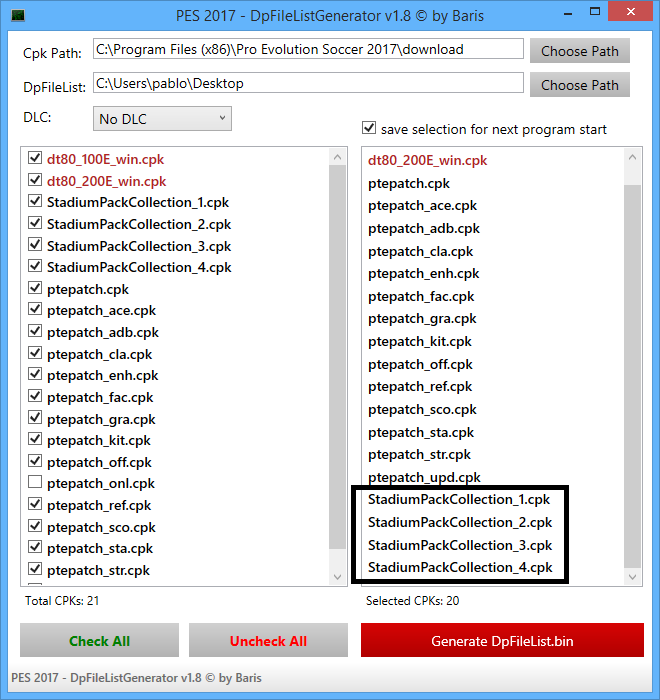Select dt80_200E_win.cpk in right list

pyautogui.click(x=427, y=160)
